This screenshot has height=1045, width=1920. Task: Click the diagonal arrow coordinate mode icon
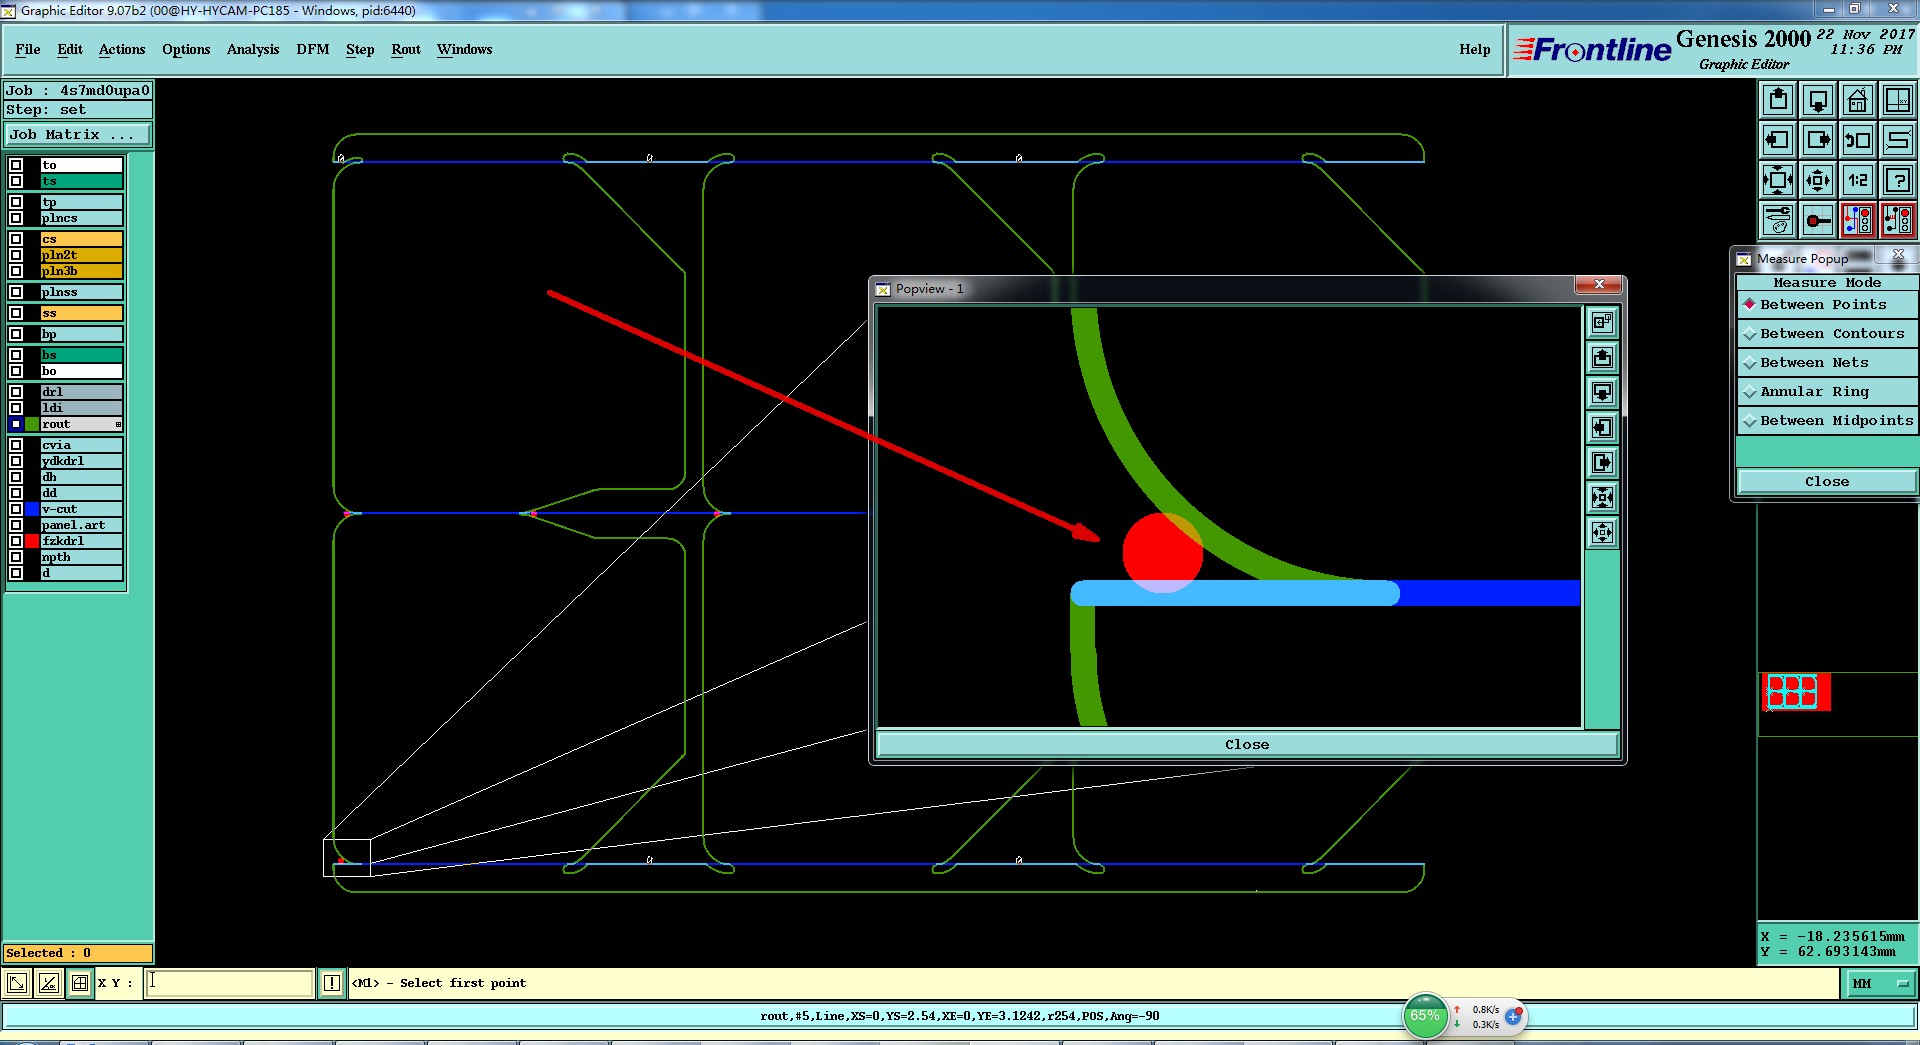point(17,983)
